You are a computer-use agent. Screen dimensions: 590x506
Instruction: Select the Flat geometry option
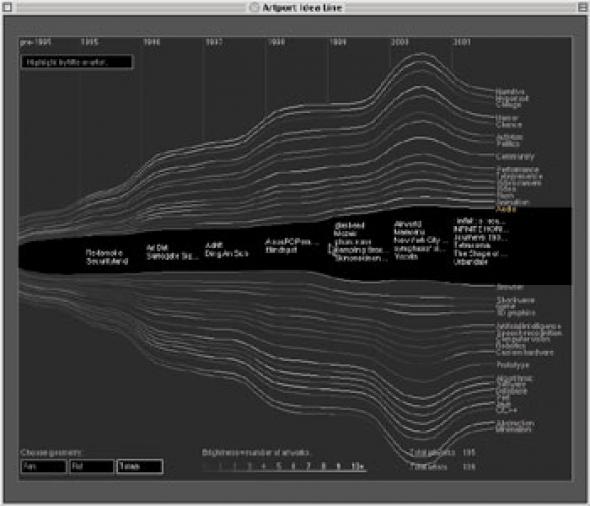click(92, 466)
